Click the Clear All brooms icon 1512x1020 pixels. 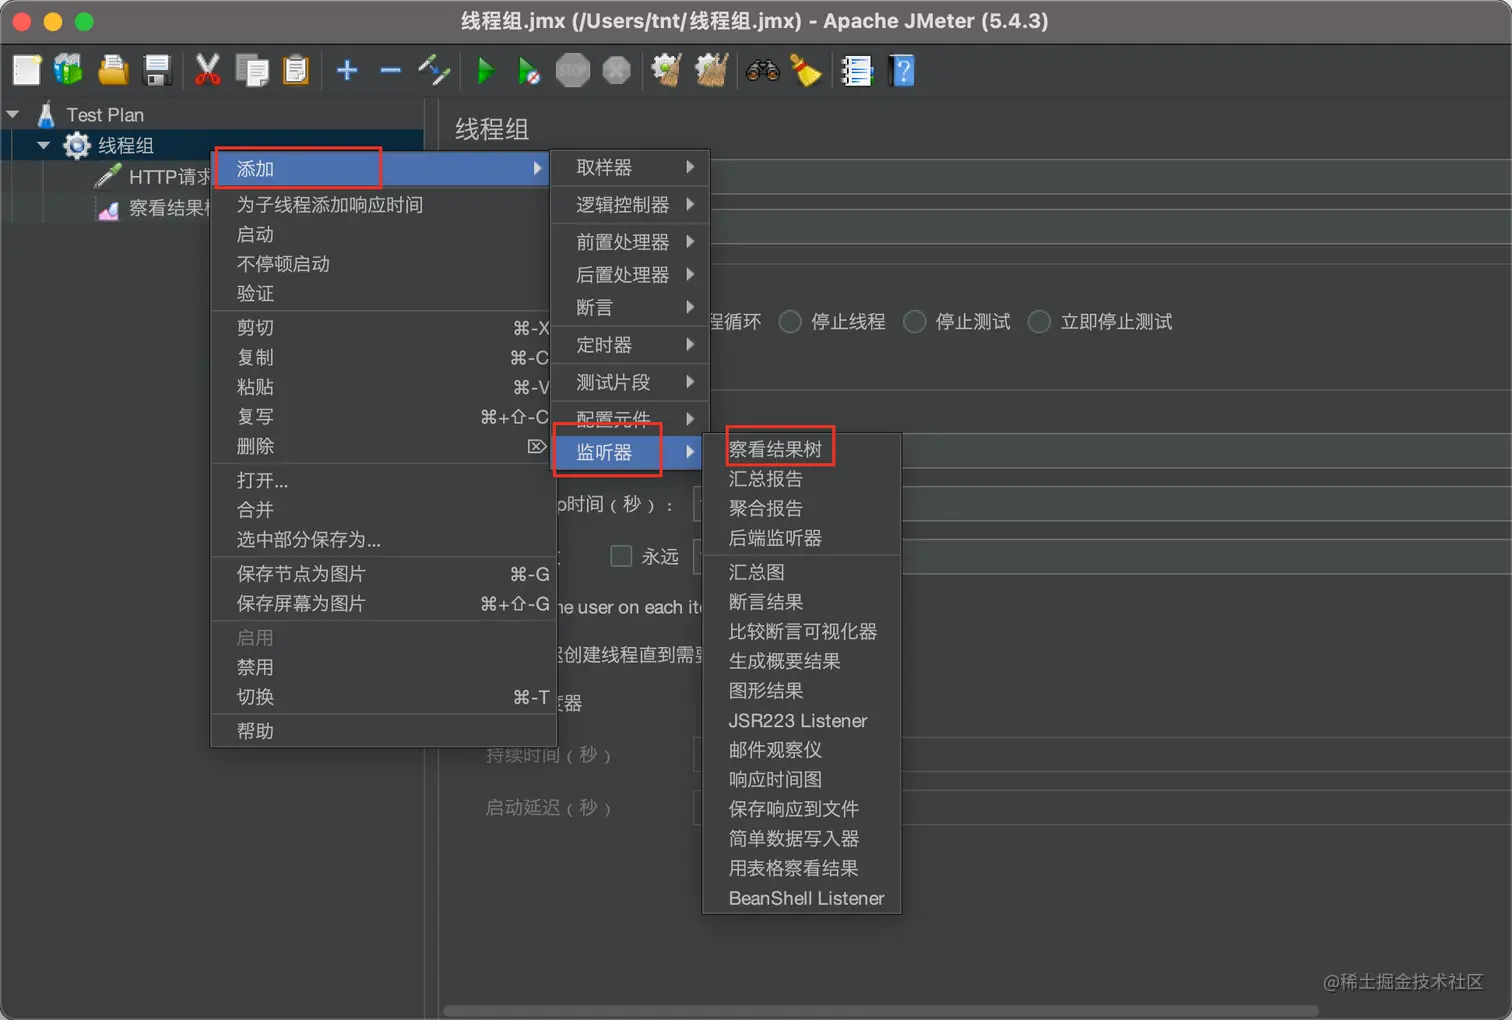(711, 70)
